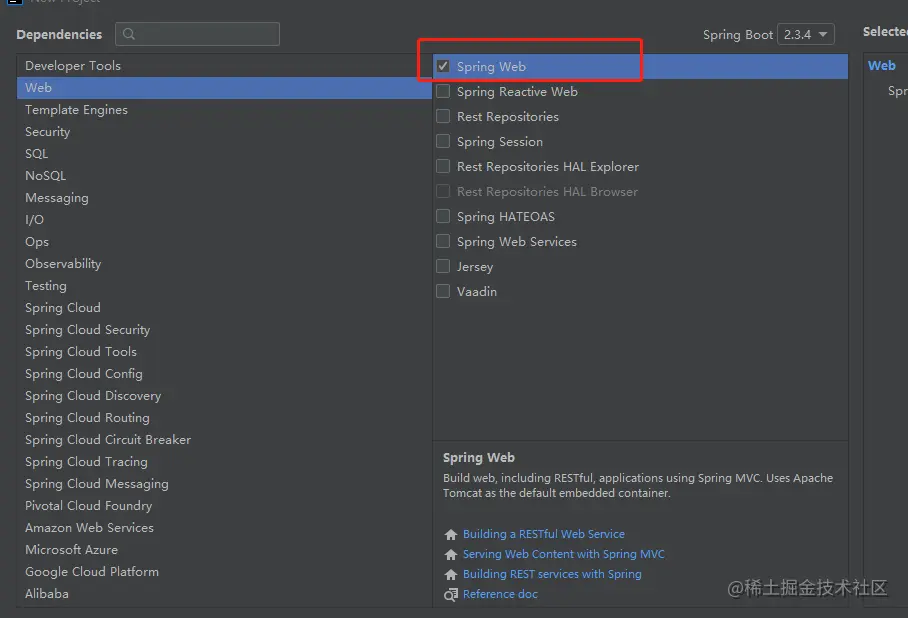
Task: Open Pivotal Cloud Foundry category
Action: (x=224, y=506)
